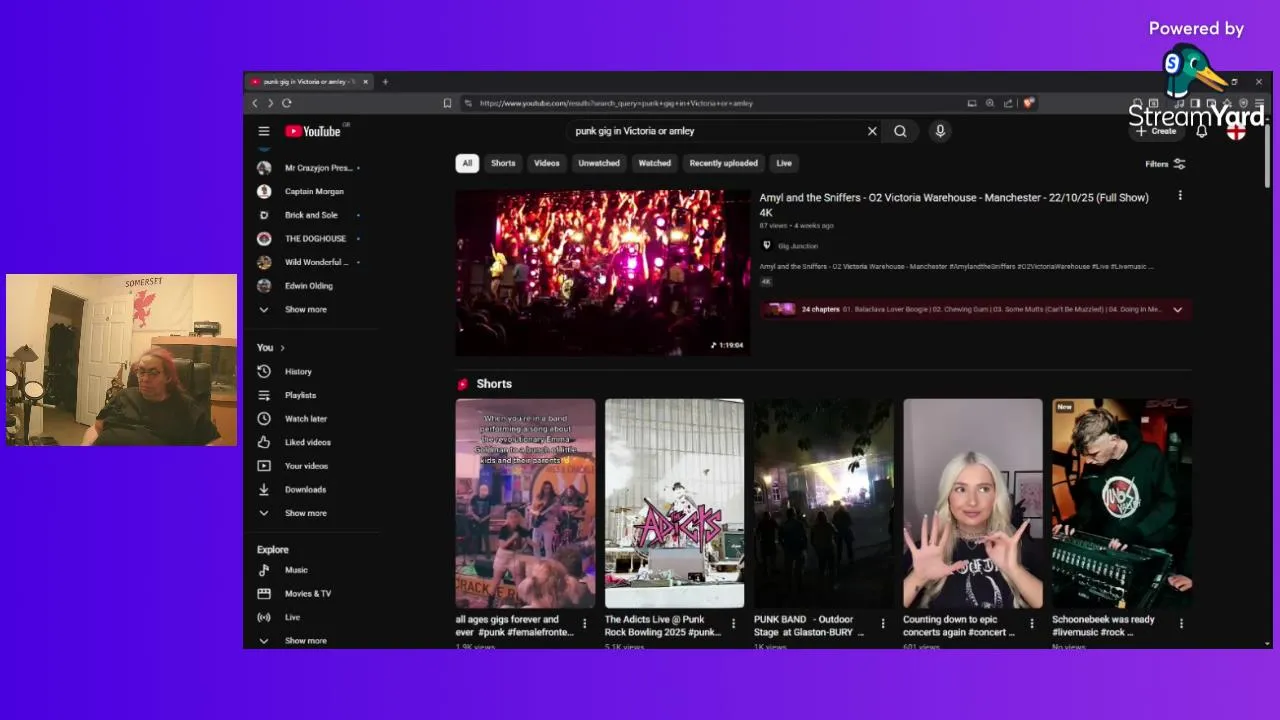The height and width of the screenshot is (720, 1280).
Task: Click the YouTube search text field
Action: coord(715,131)
